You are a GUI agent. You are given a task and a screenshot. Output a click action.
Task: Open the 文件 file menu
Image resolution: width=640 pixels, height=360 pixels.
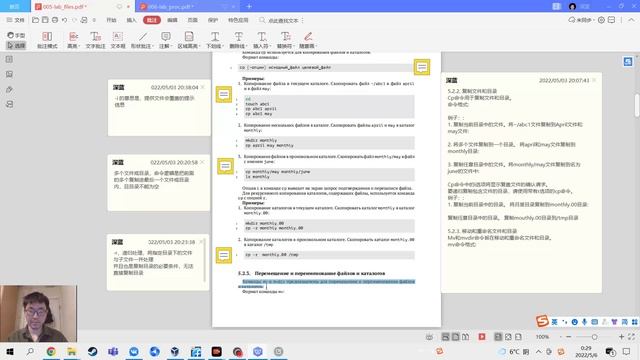coord(16,20)
